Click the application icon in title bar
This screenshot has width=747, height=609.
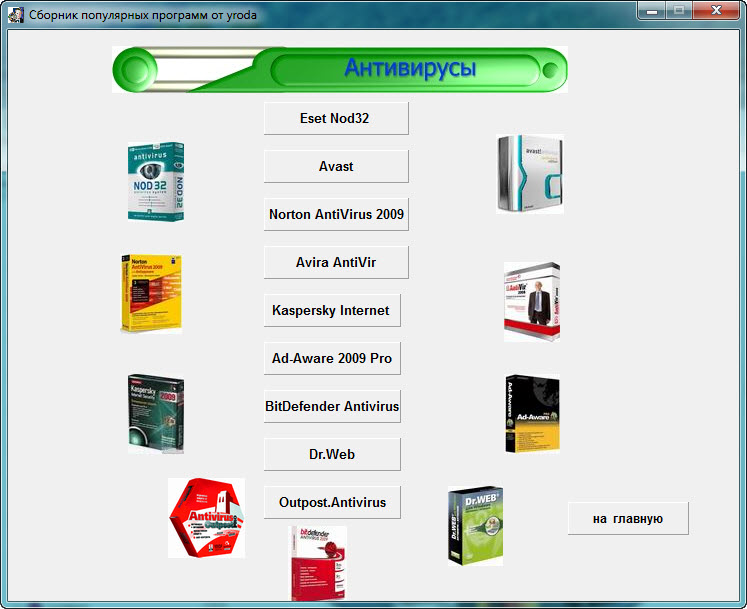point(15,15)
